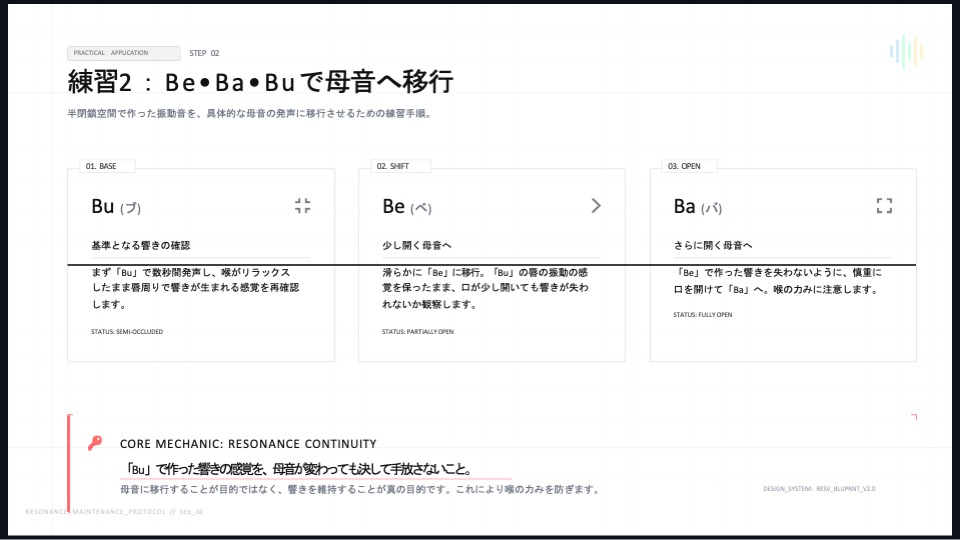Click STATUS: FULLY OPEN text
960x540 pixels.
703,314
